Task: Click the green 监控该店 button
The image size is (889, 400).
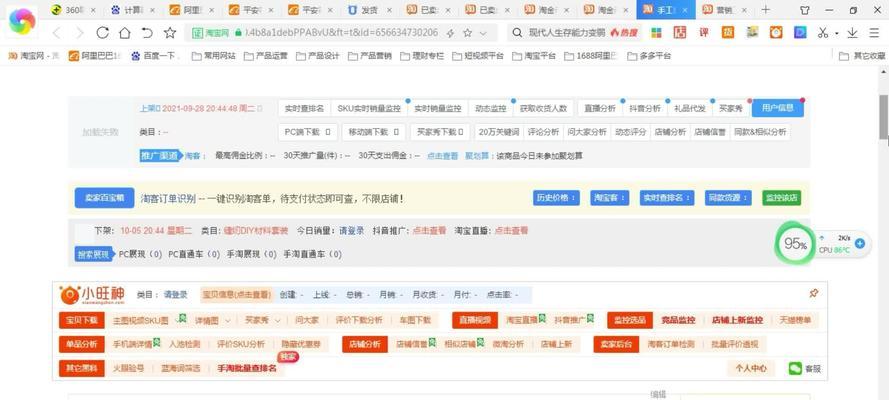Action: pos(781,198)
